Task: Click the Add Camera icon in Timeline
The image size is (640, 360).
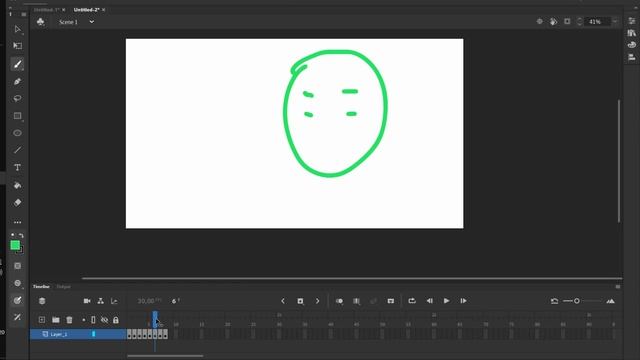Action: coord(87,301)
